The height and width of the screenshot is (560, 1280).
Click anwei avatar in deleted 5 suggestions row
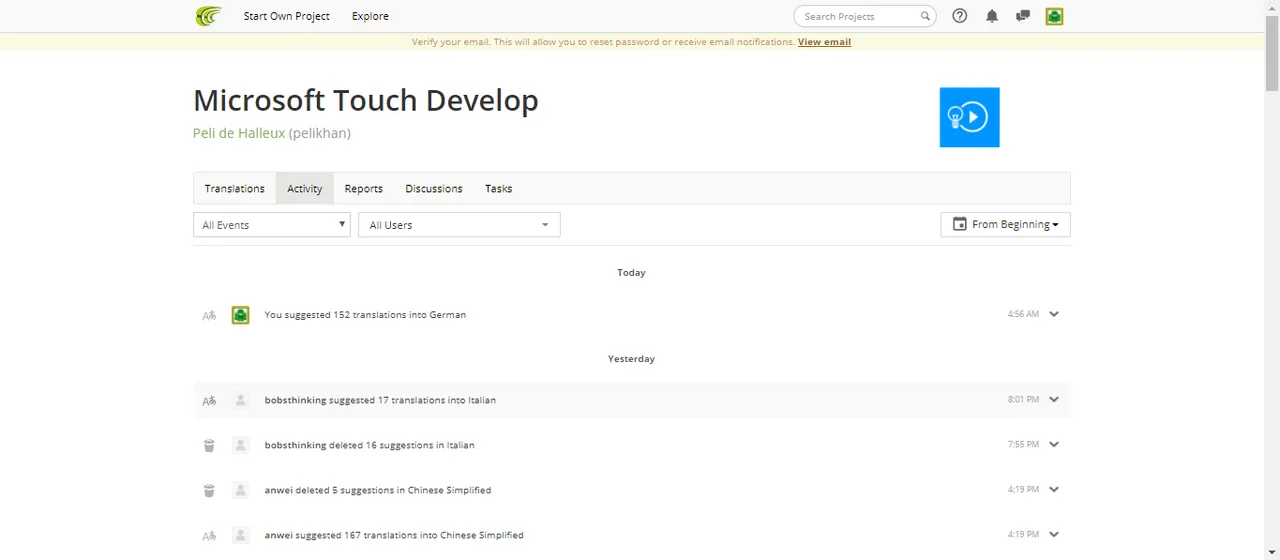tap(240, 490)
